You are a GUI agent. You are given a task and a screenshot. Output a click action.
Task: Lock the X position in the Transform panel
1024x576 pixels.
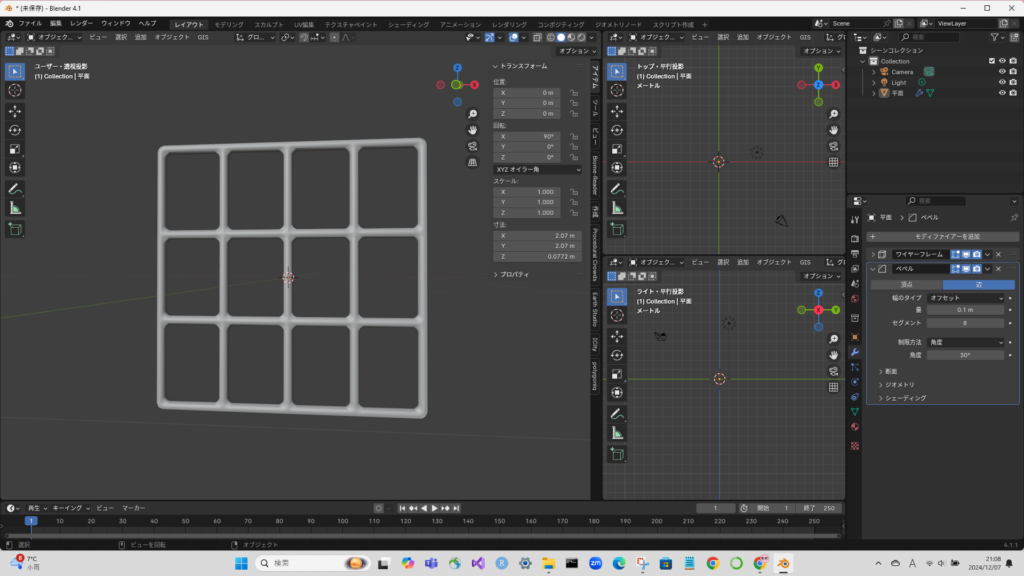click(x=574, y=92)
